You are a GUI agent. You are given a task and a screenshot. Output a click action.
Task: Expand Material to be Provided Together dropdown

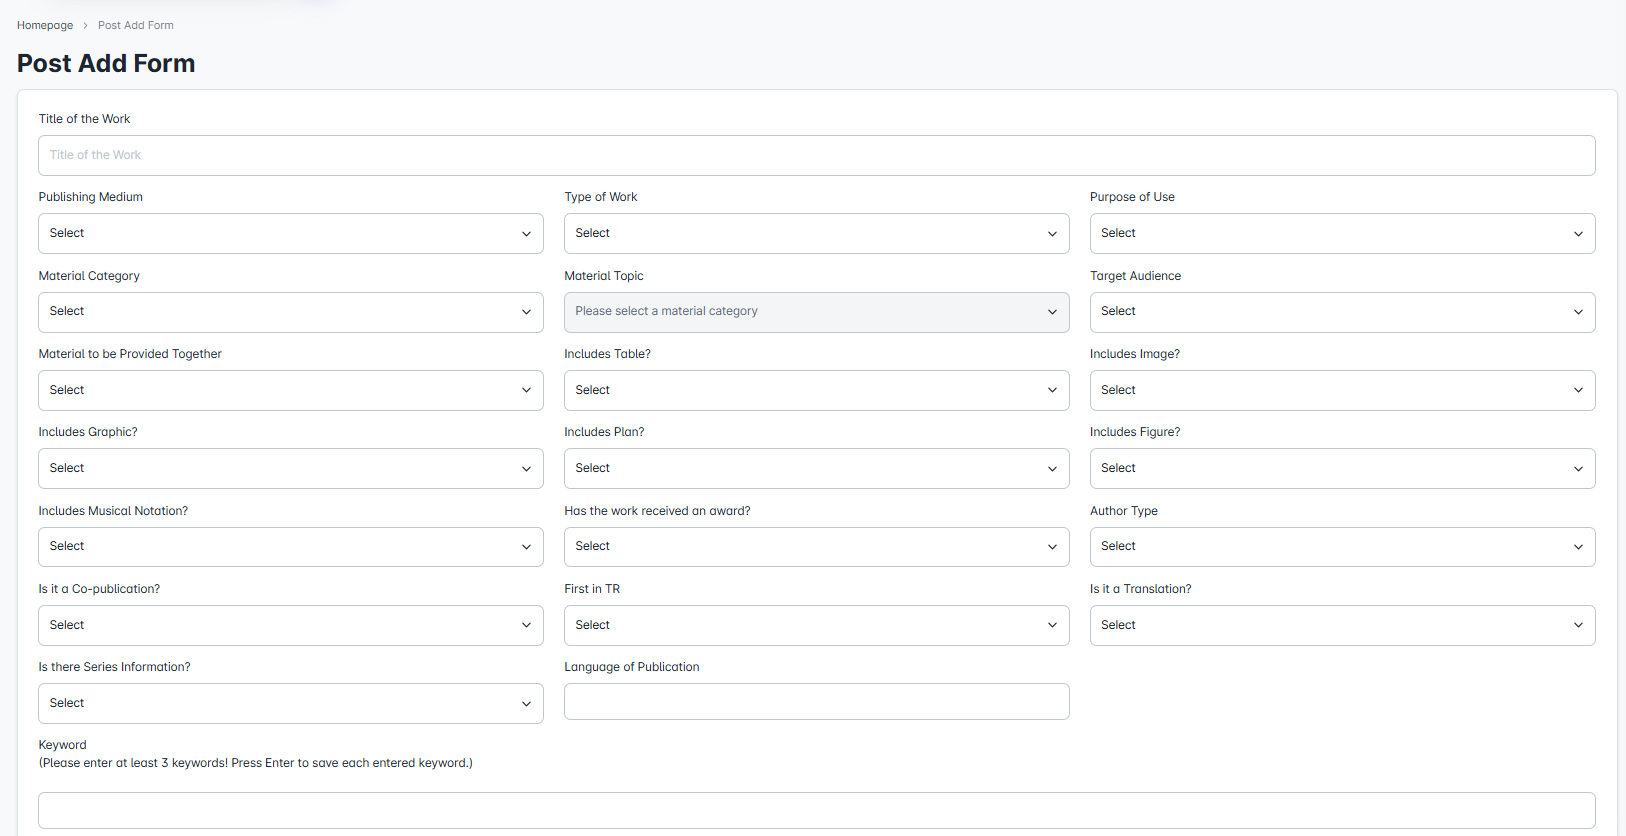(290, 390)
